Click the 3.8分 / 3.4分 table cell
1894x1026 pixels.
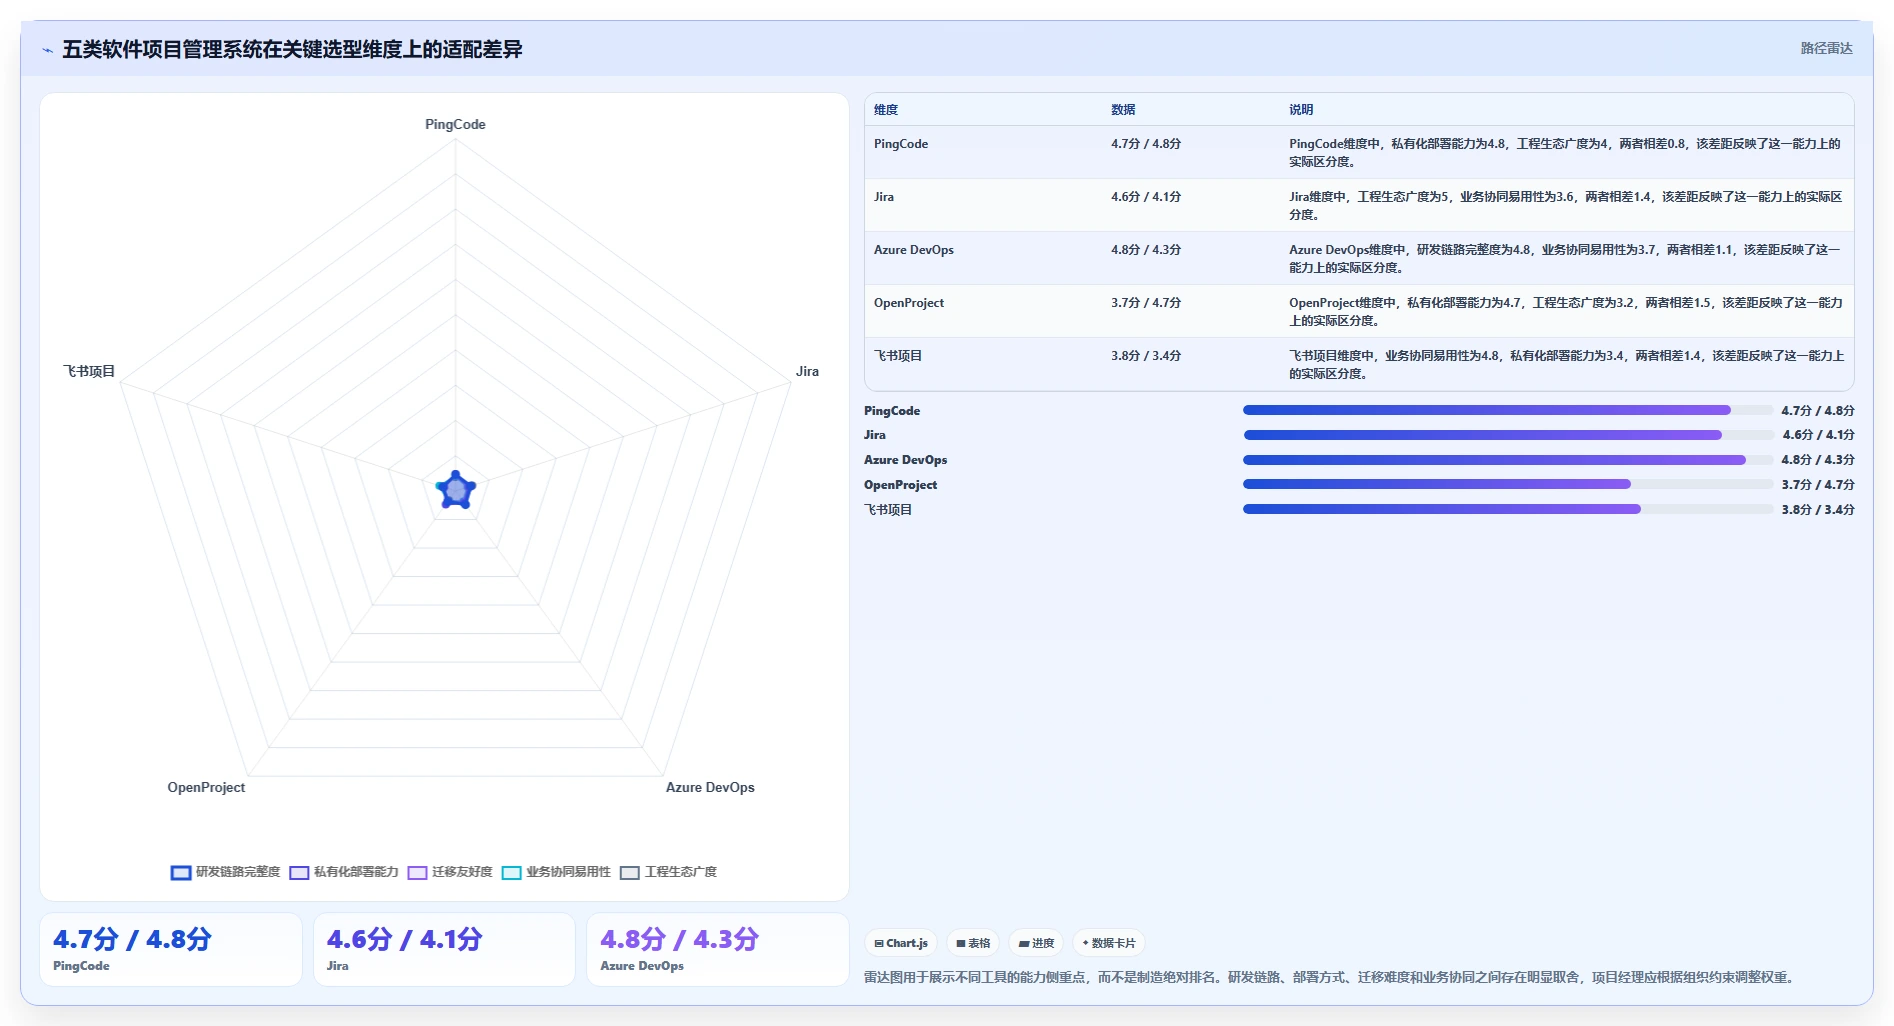(1146, 356)
